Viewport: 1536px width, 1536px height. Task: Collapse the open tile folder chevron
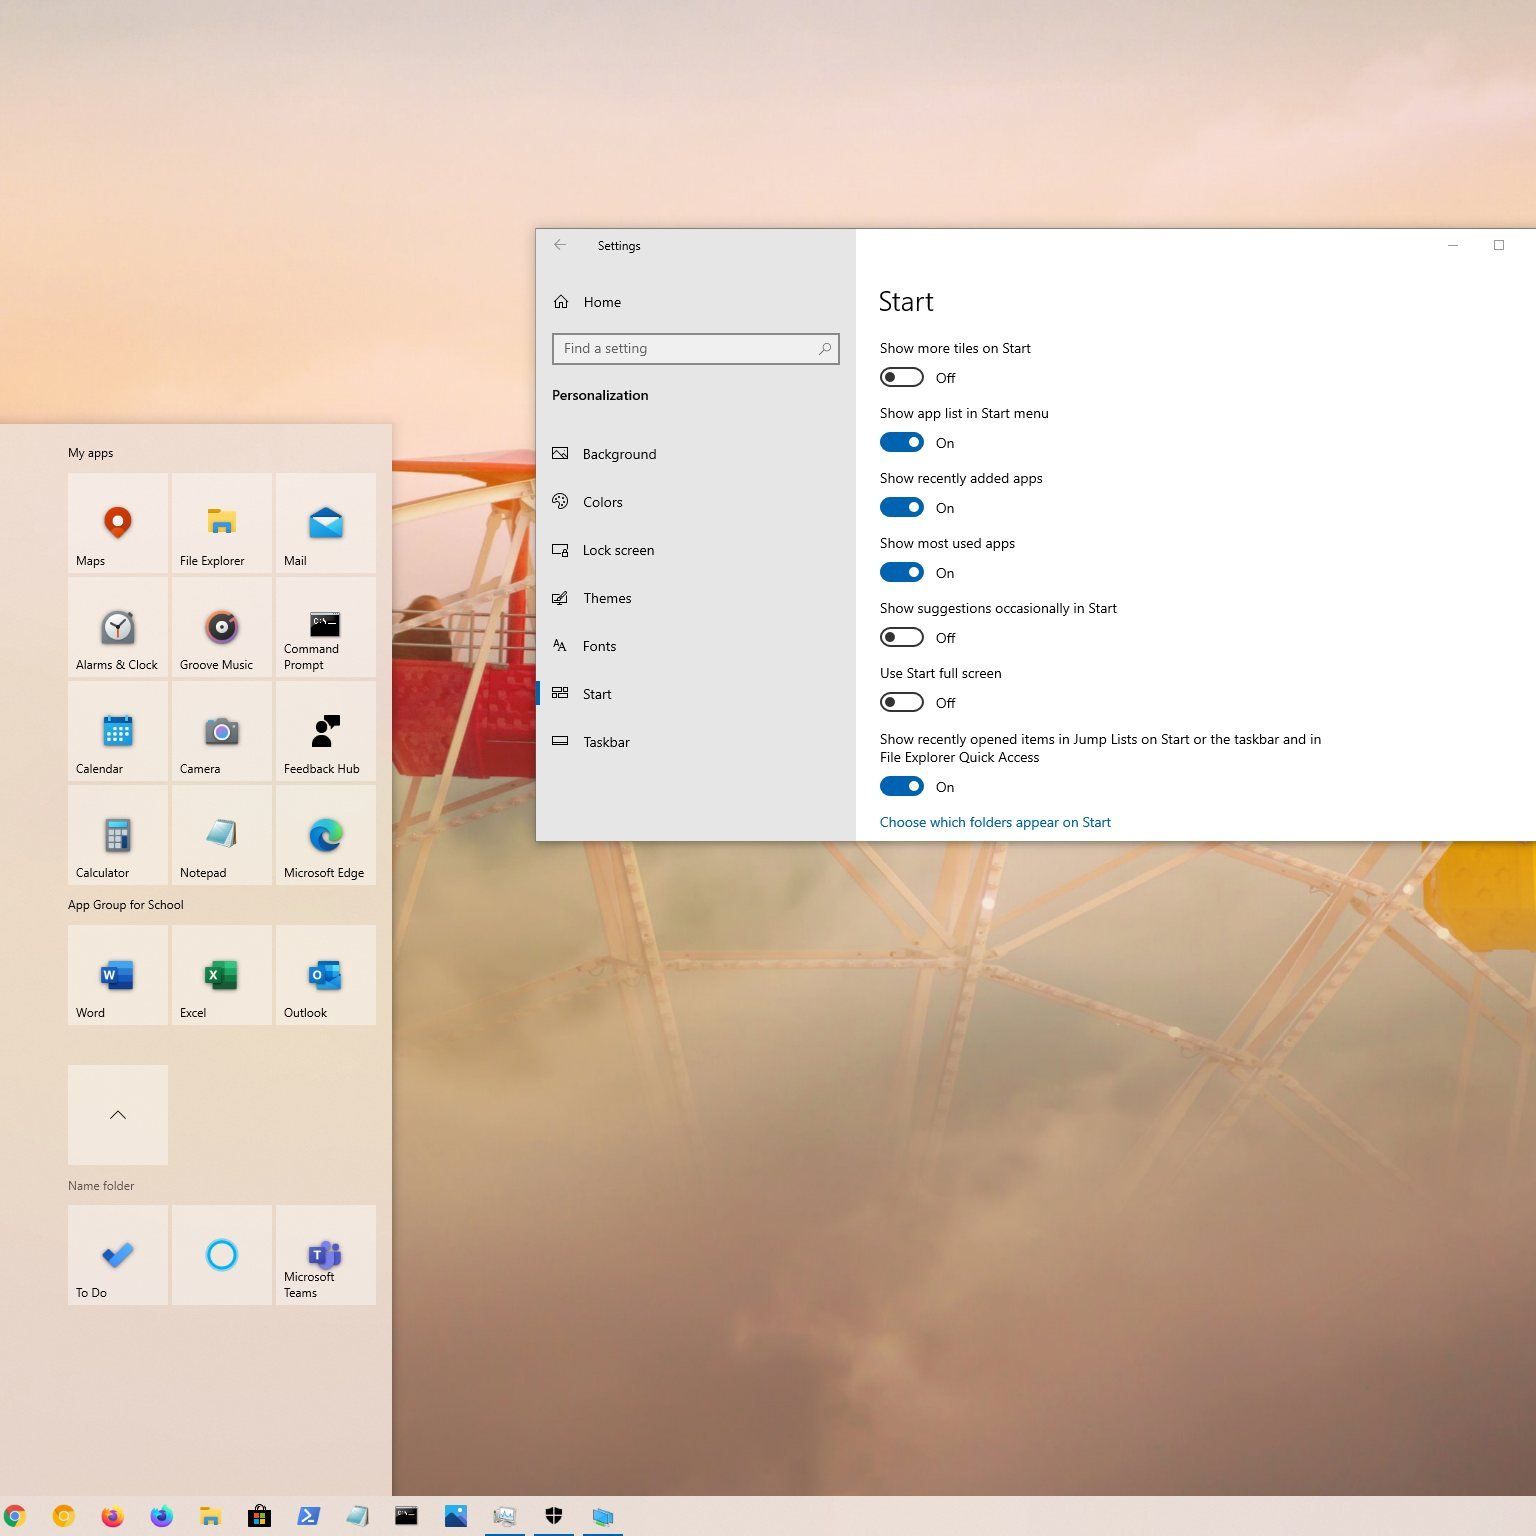pos(118,1115)
